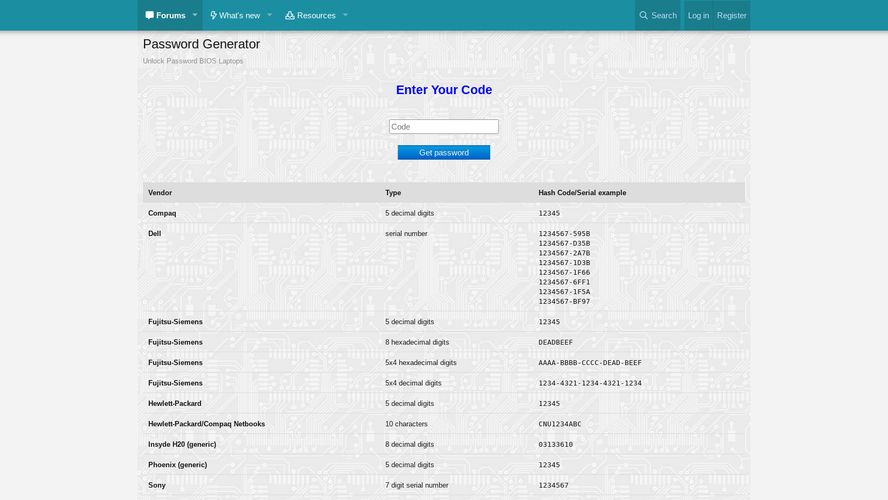The width and height of the screenshot is (888, 500).
Task: Select example serial 1234567-BF97
Action: (x=564, y=301)
